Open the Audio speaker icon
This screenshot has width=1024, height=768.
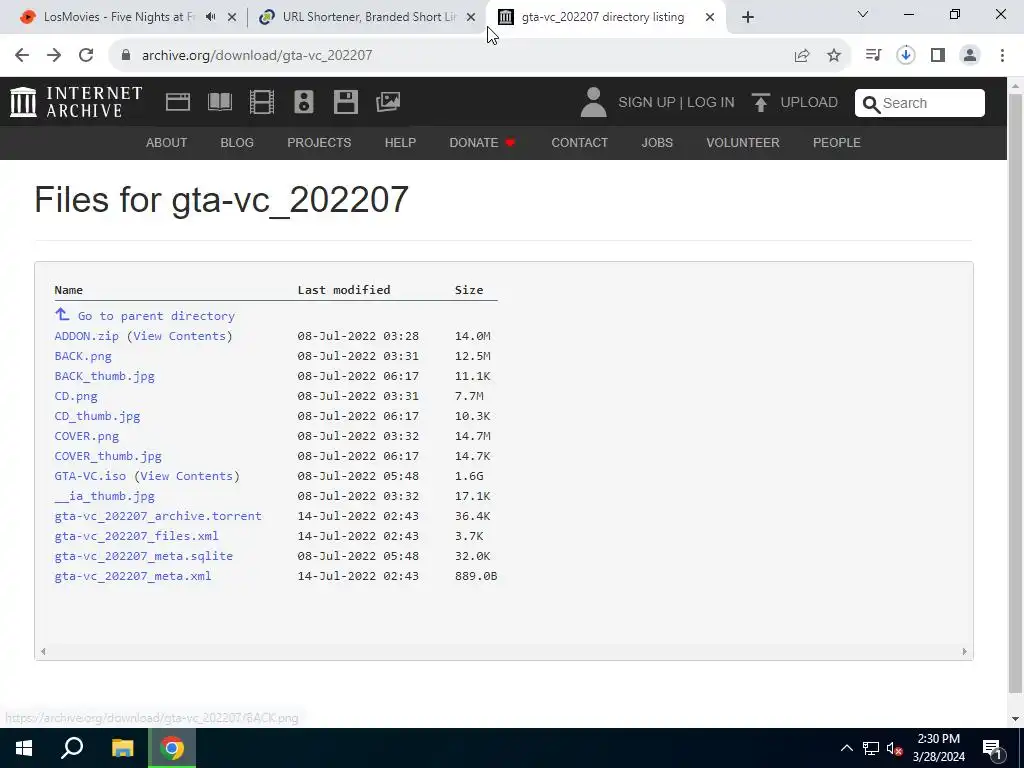[304, 102]
